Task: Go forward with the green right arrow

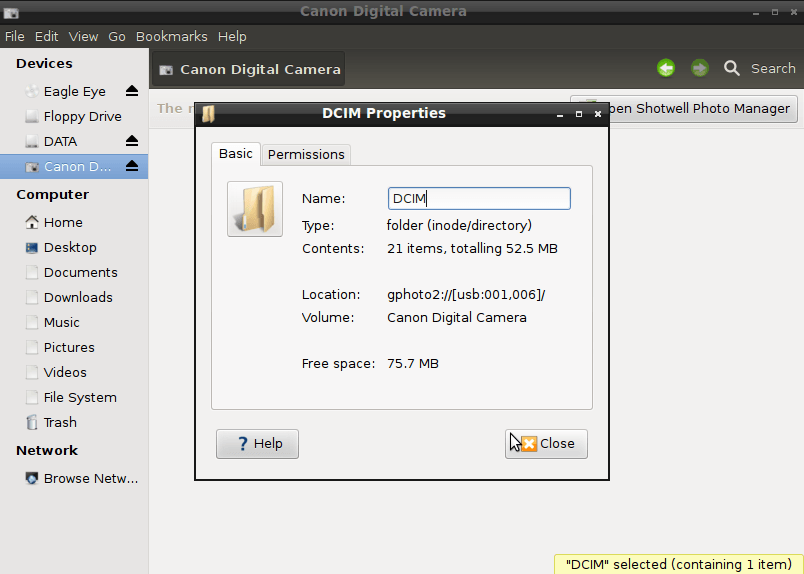Action: point(699,68)
